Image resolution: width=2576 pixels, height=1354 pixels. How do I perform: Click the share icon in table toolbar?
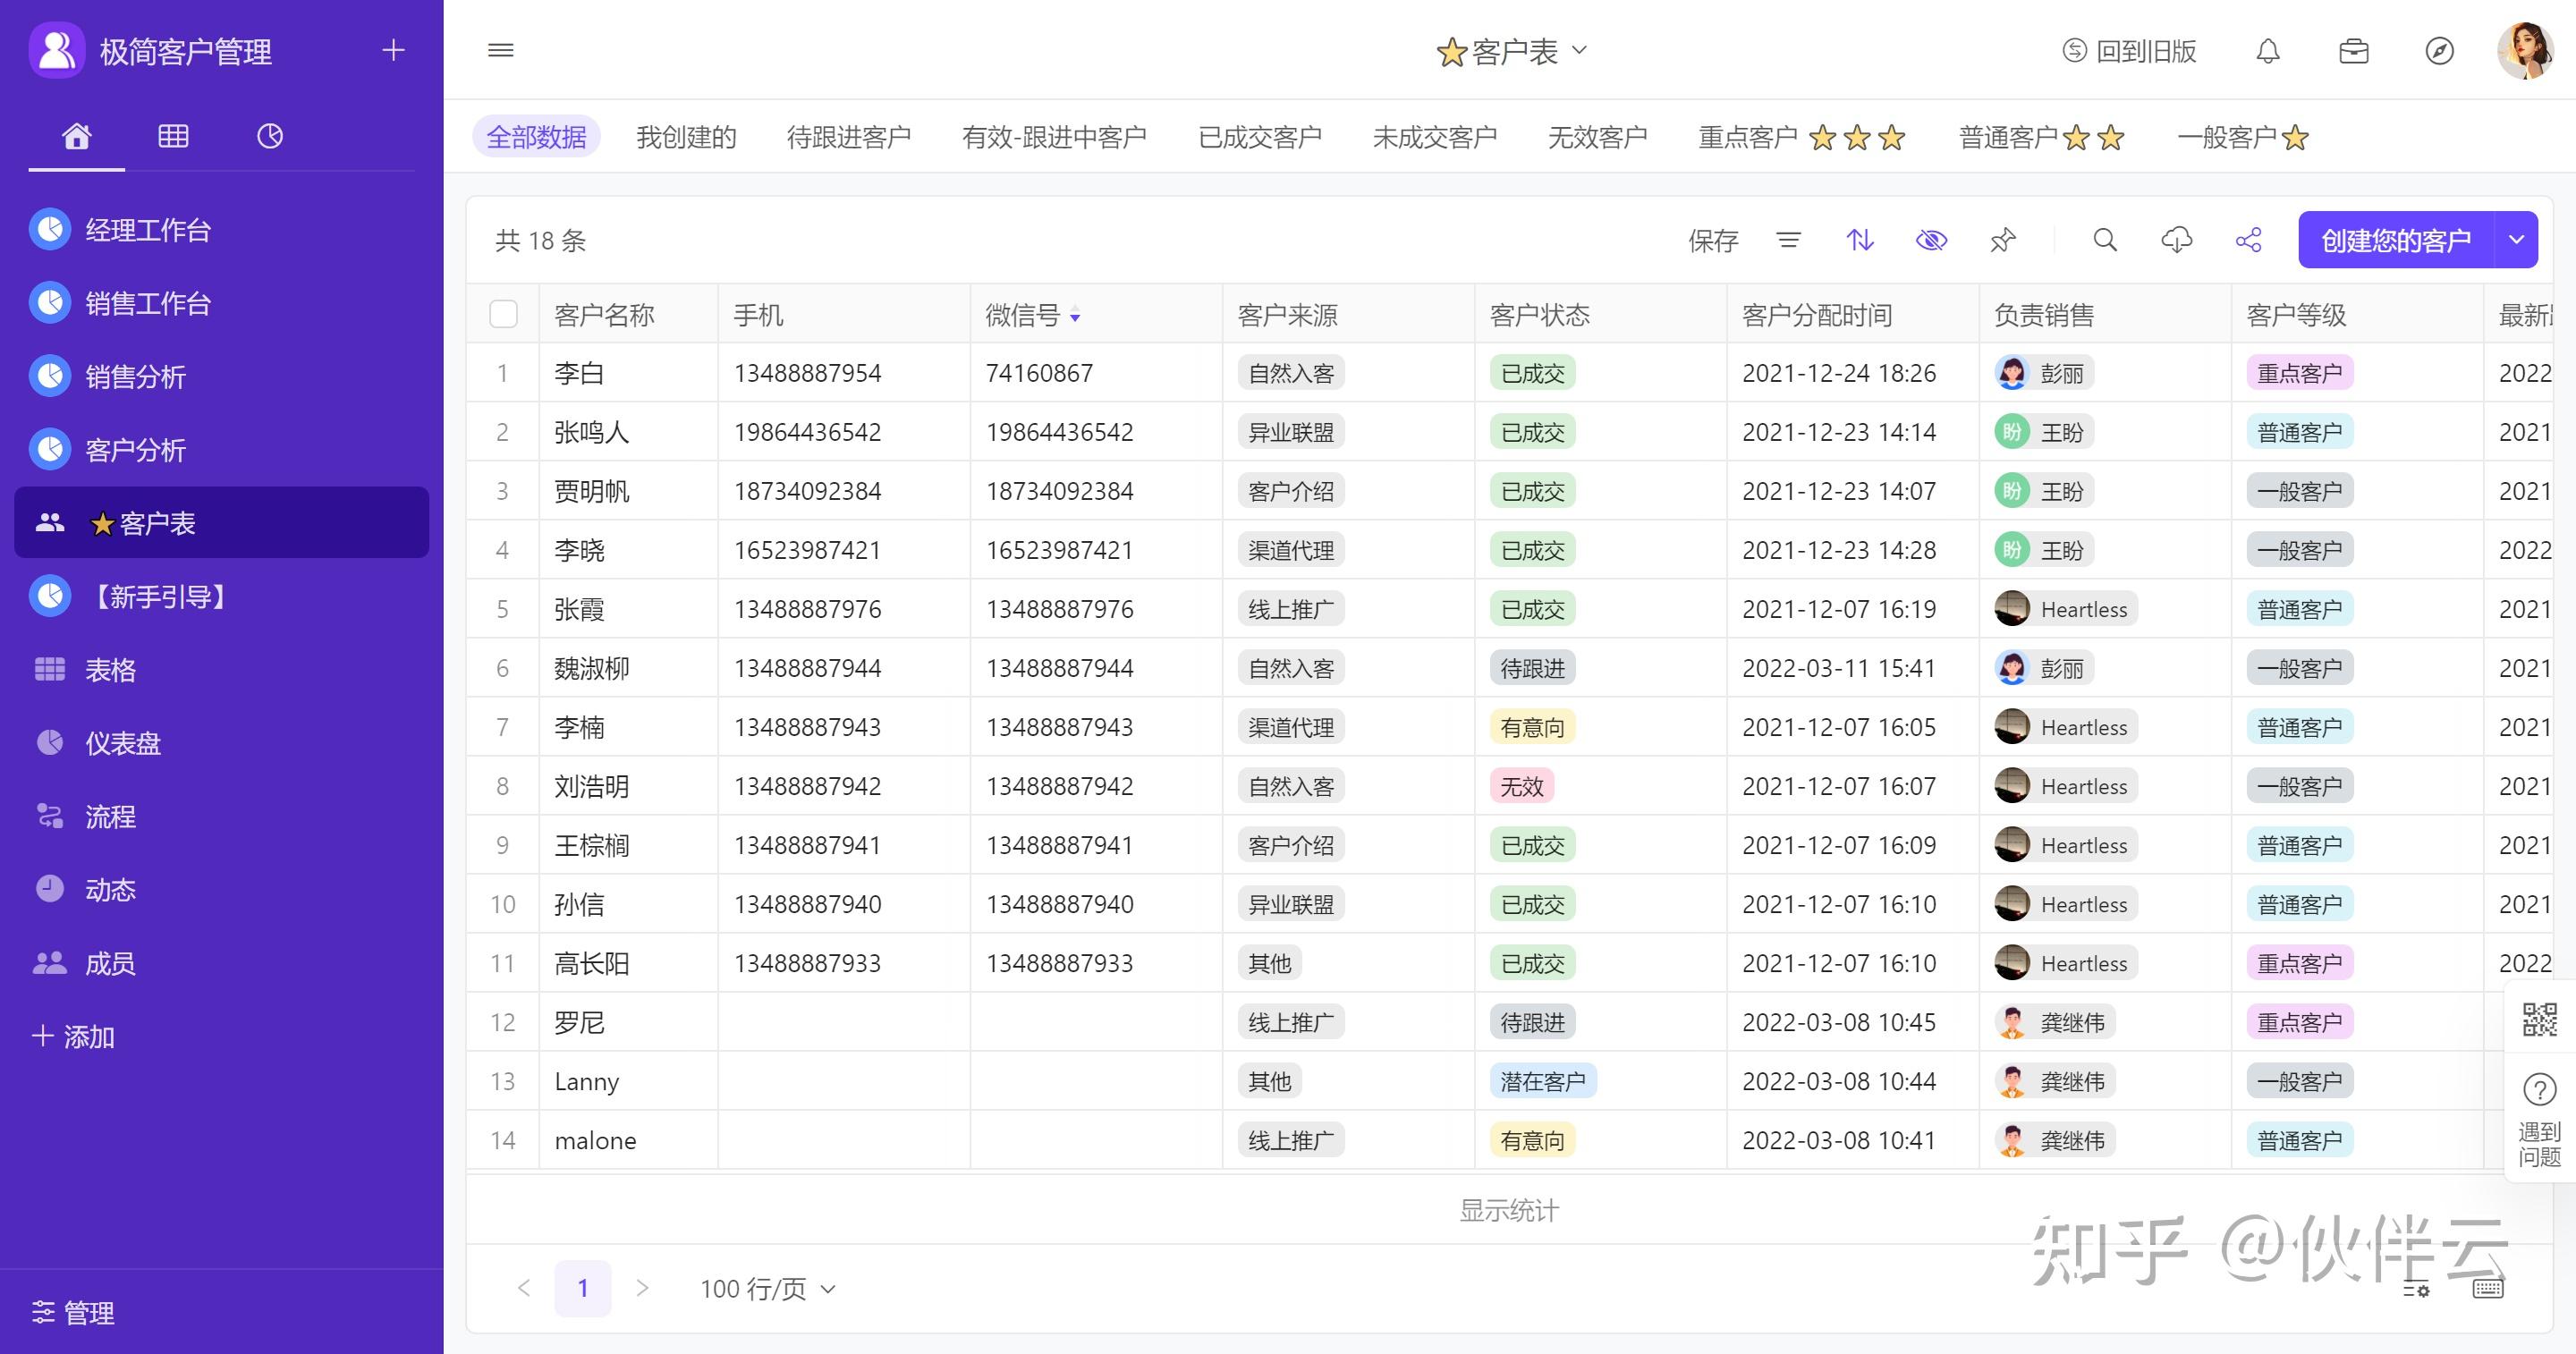coord(2249,240)
